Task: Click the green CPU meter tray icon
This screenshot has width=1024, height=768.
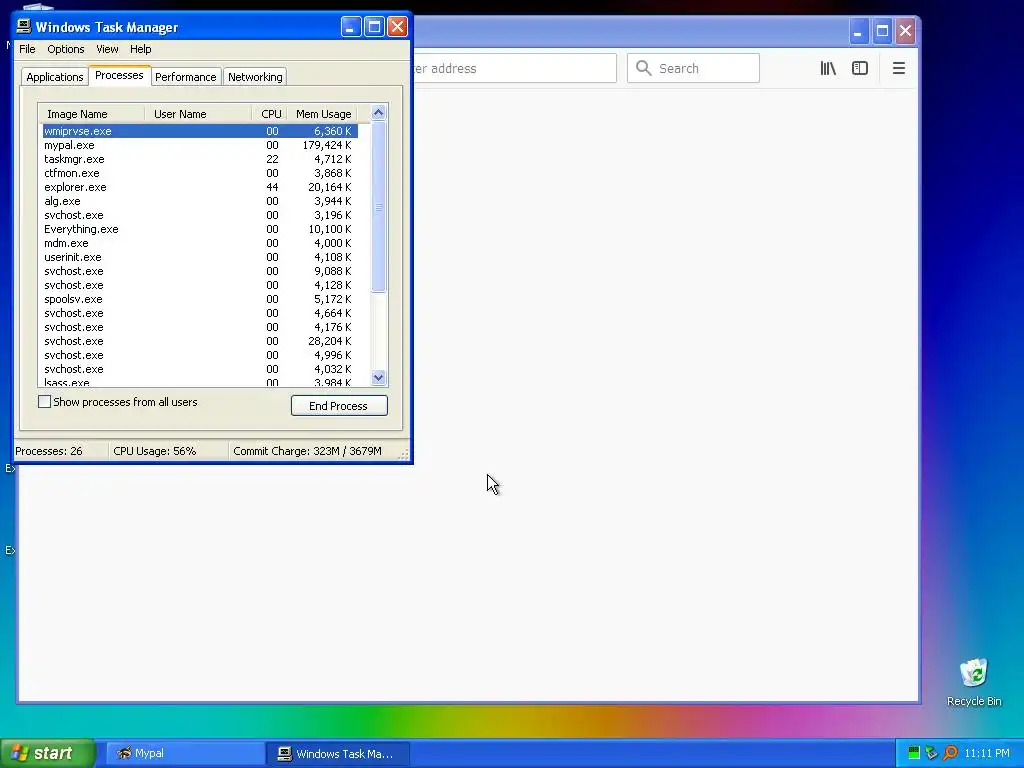Action: (x=914, y=753)
